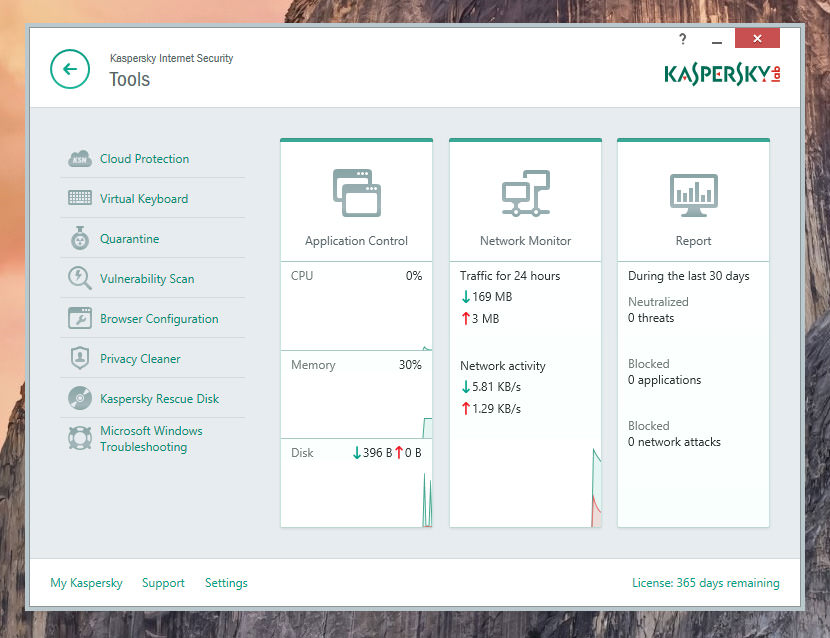This screenshot has width=830, height=638.
Task: Open Cloud Protection link
Action: (x=145, y=159)
